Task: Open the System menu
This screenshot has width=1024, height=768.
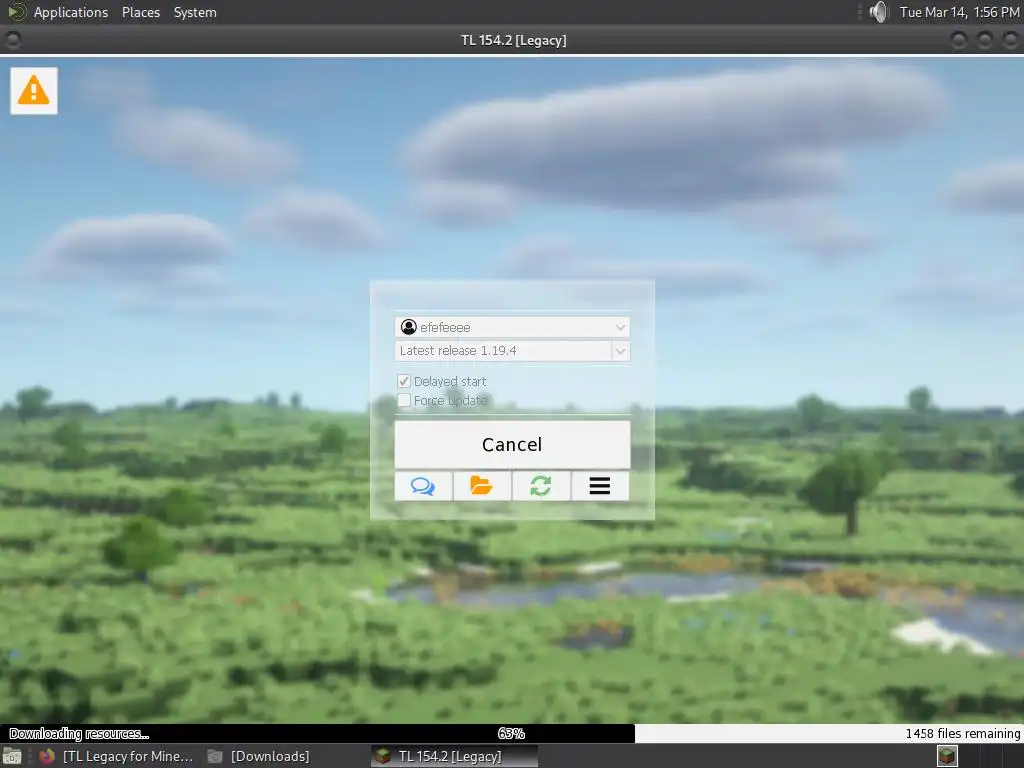Action: (195, 12)
